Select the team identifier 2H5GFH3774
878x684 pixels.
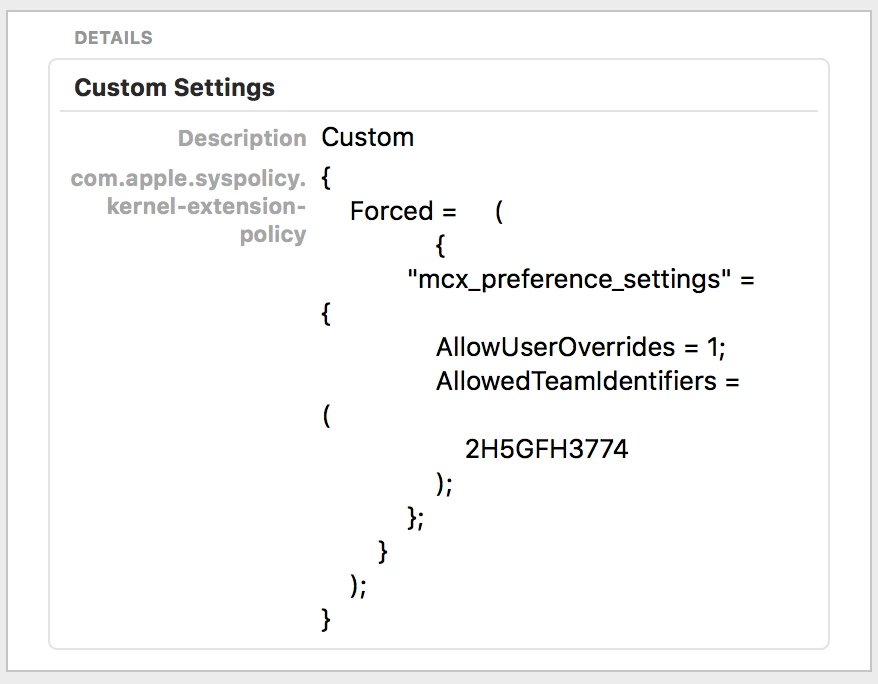(x=547, y=449)
